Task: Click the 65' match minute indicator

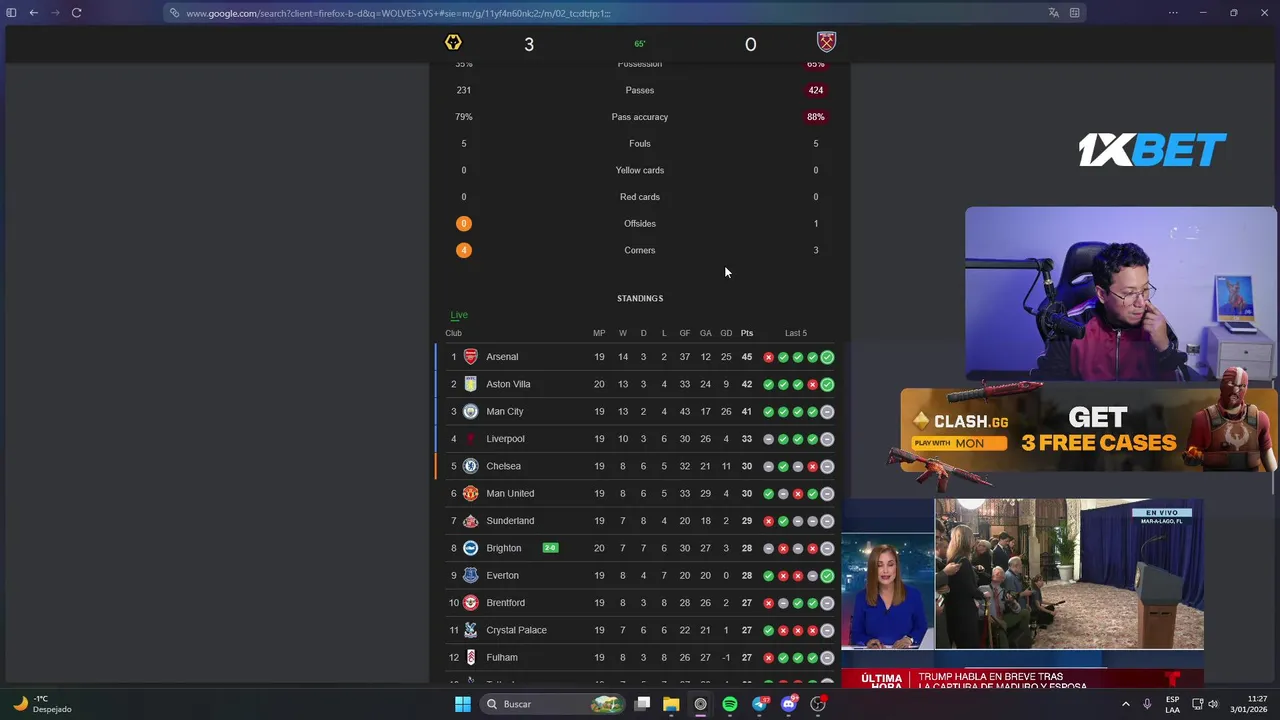Action: (x=640, y=44)
